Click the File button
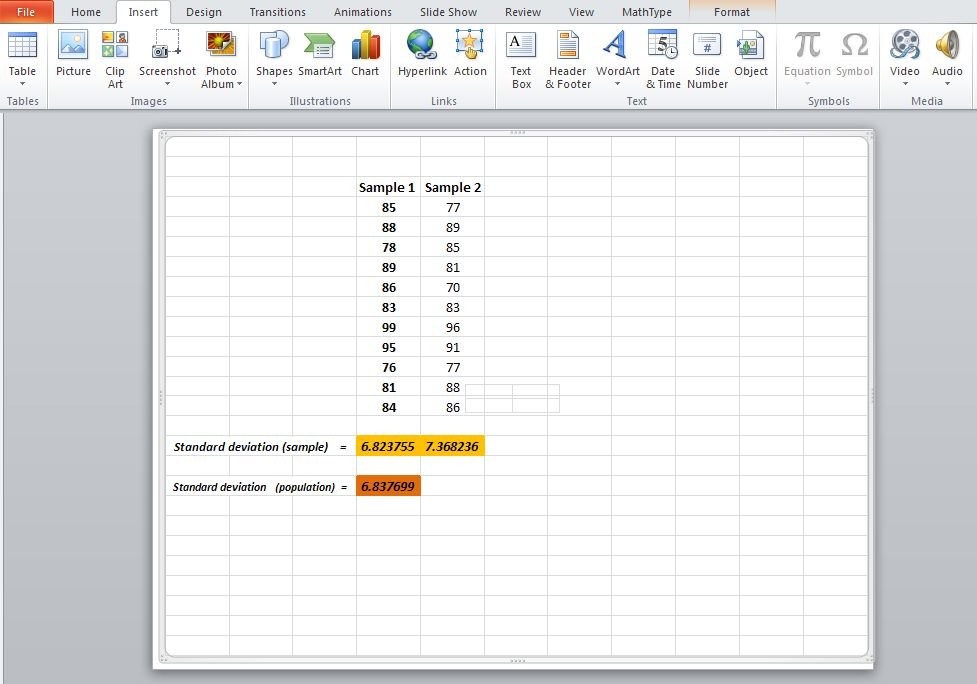The height and width of the screenshot is (684, 977). click(26, 12)
